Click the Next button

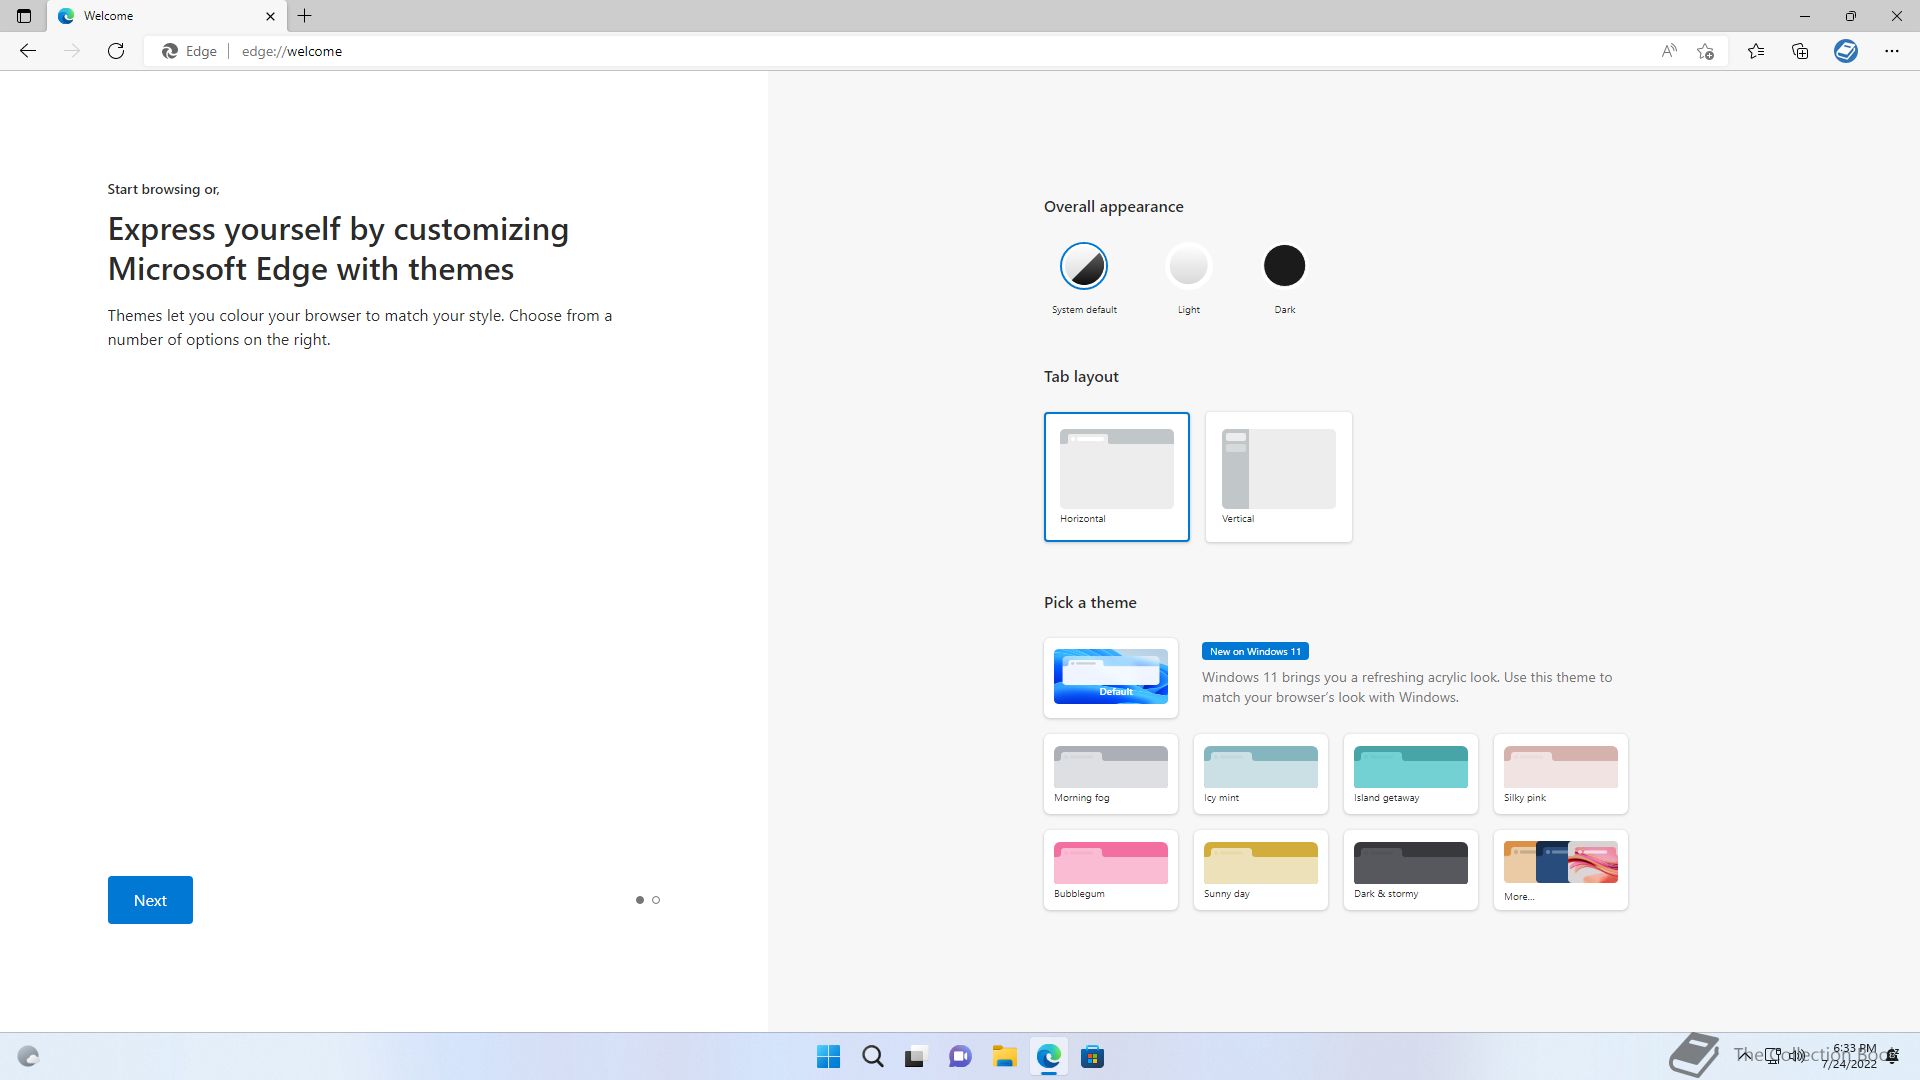pyautogui.click(x=150, y=900)
